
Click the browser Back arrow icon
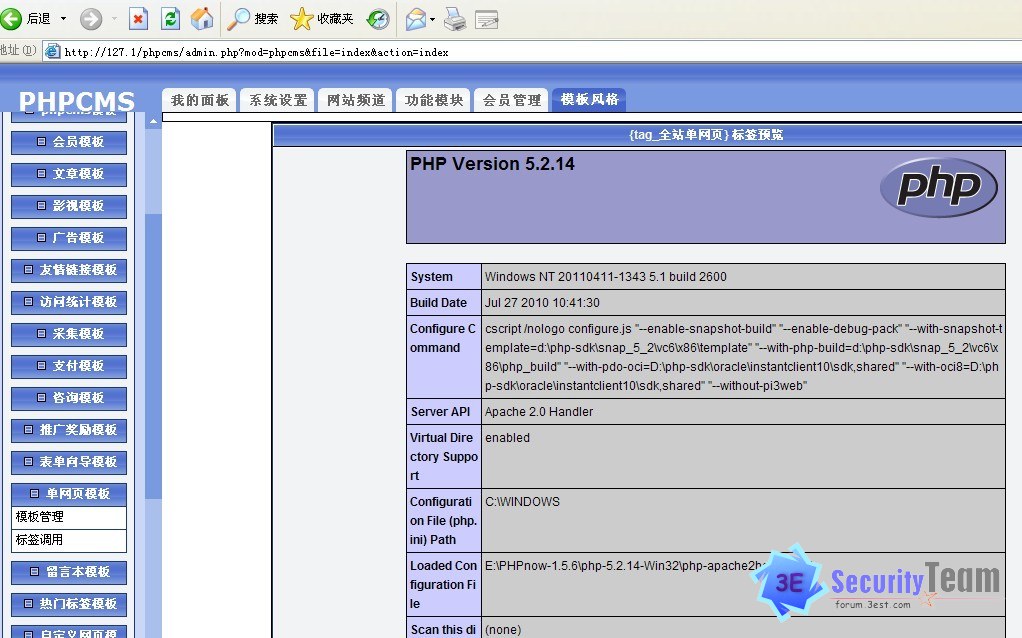pyautogui.click(x=10, y=18)
